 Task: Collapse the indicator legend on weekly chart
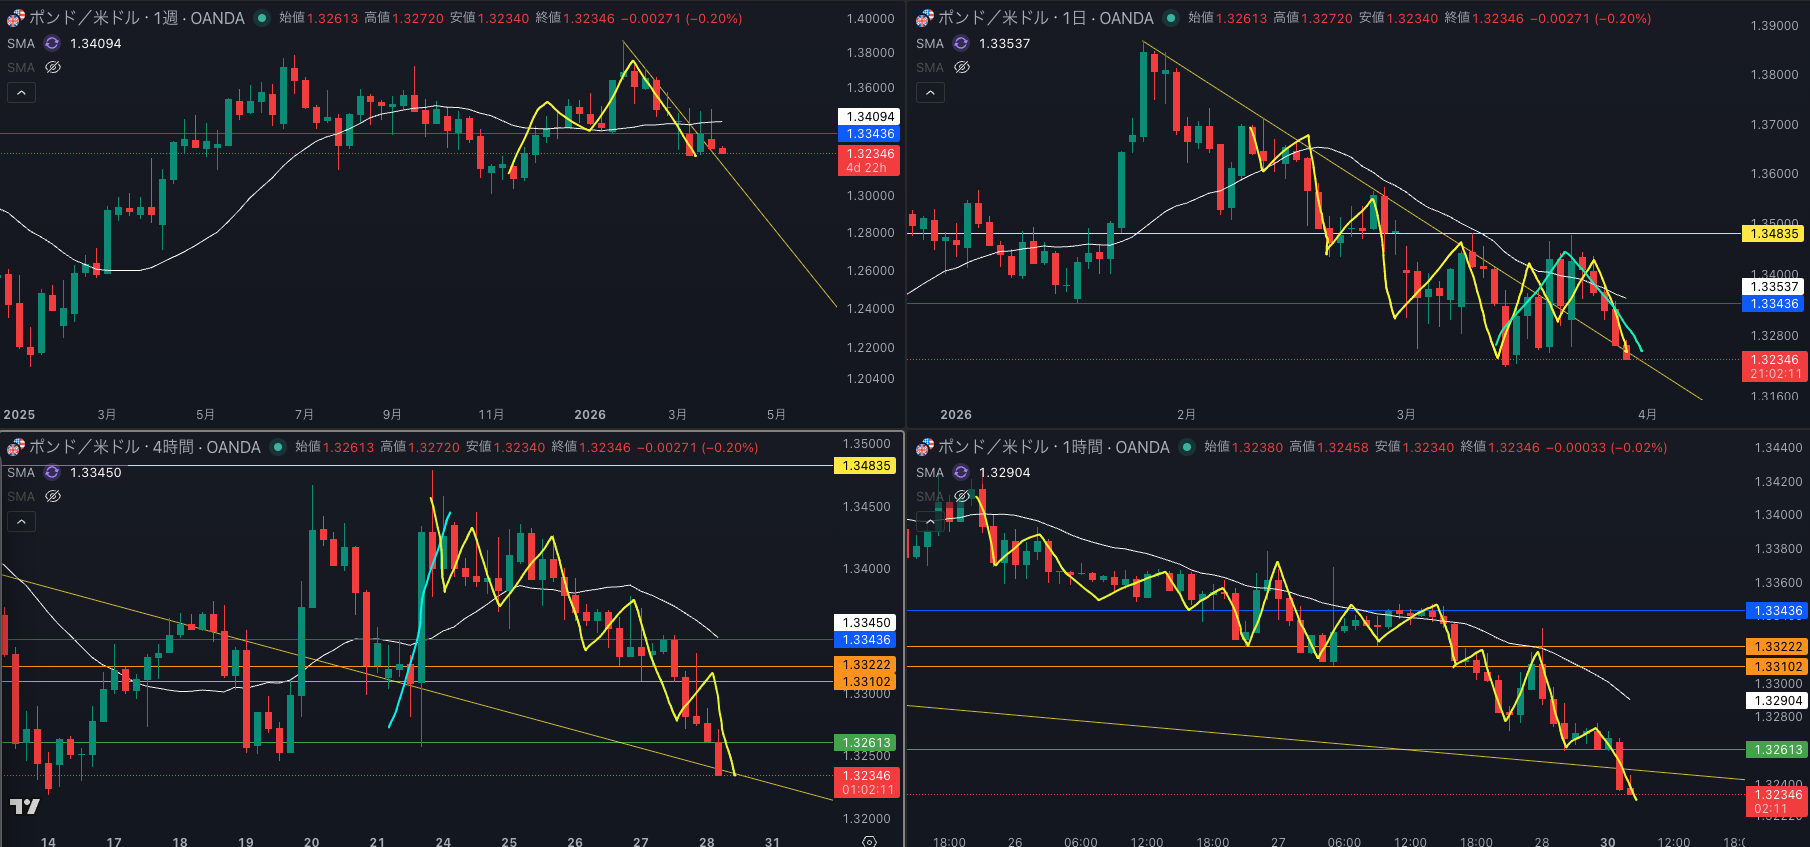(21, 92)
